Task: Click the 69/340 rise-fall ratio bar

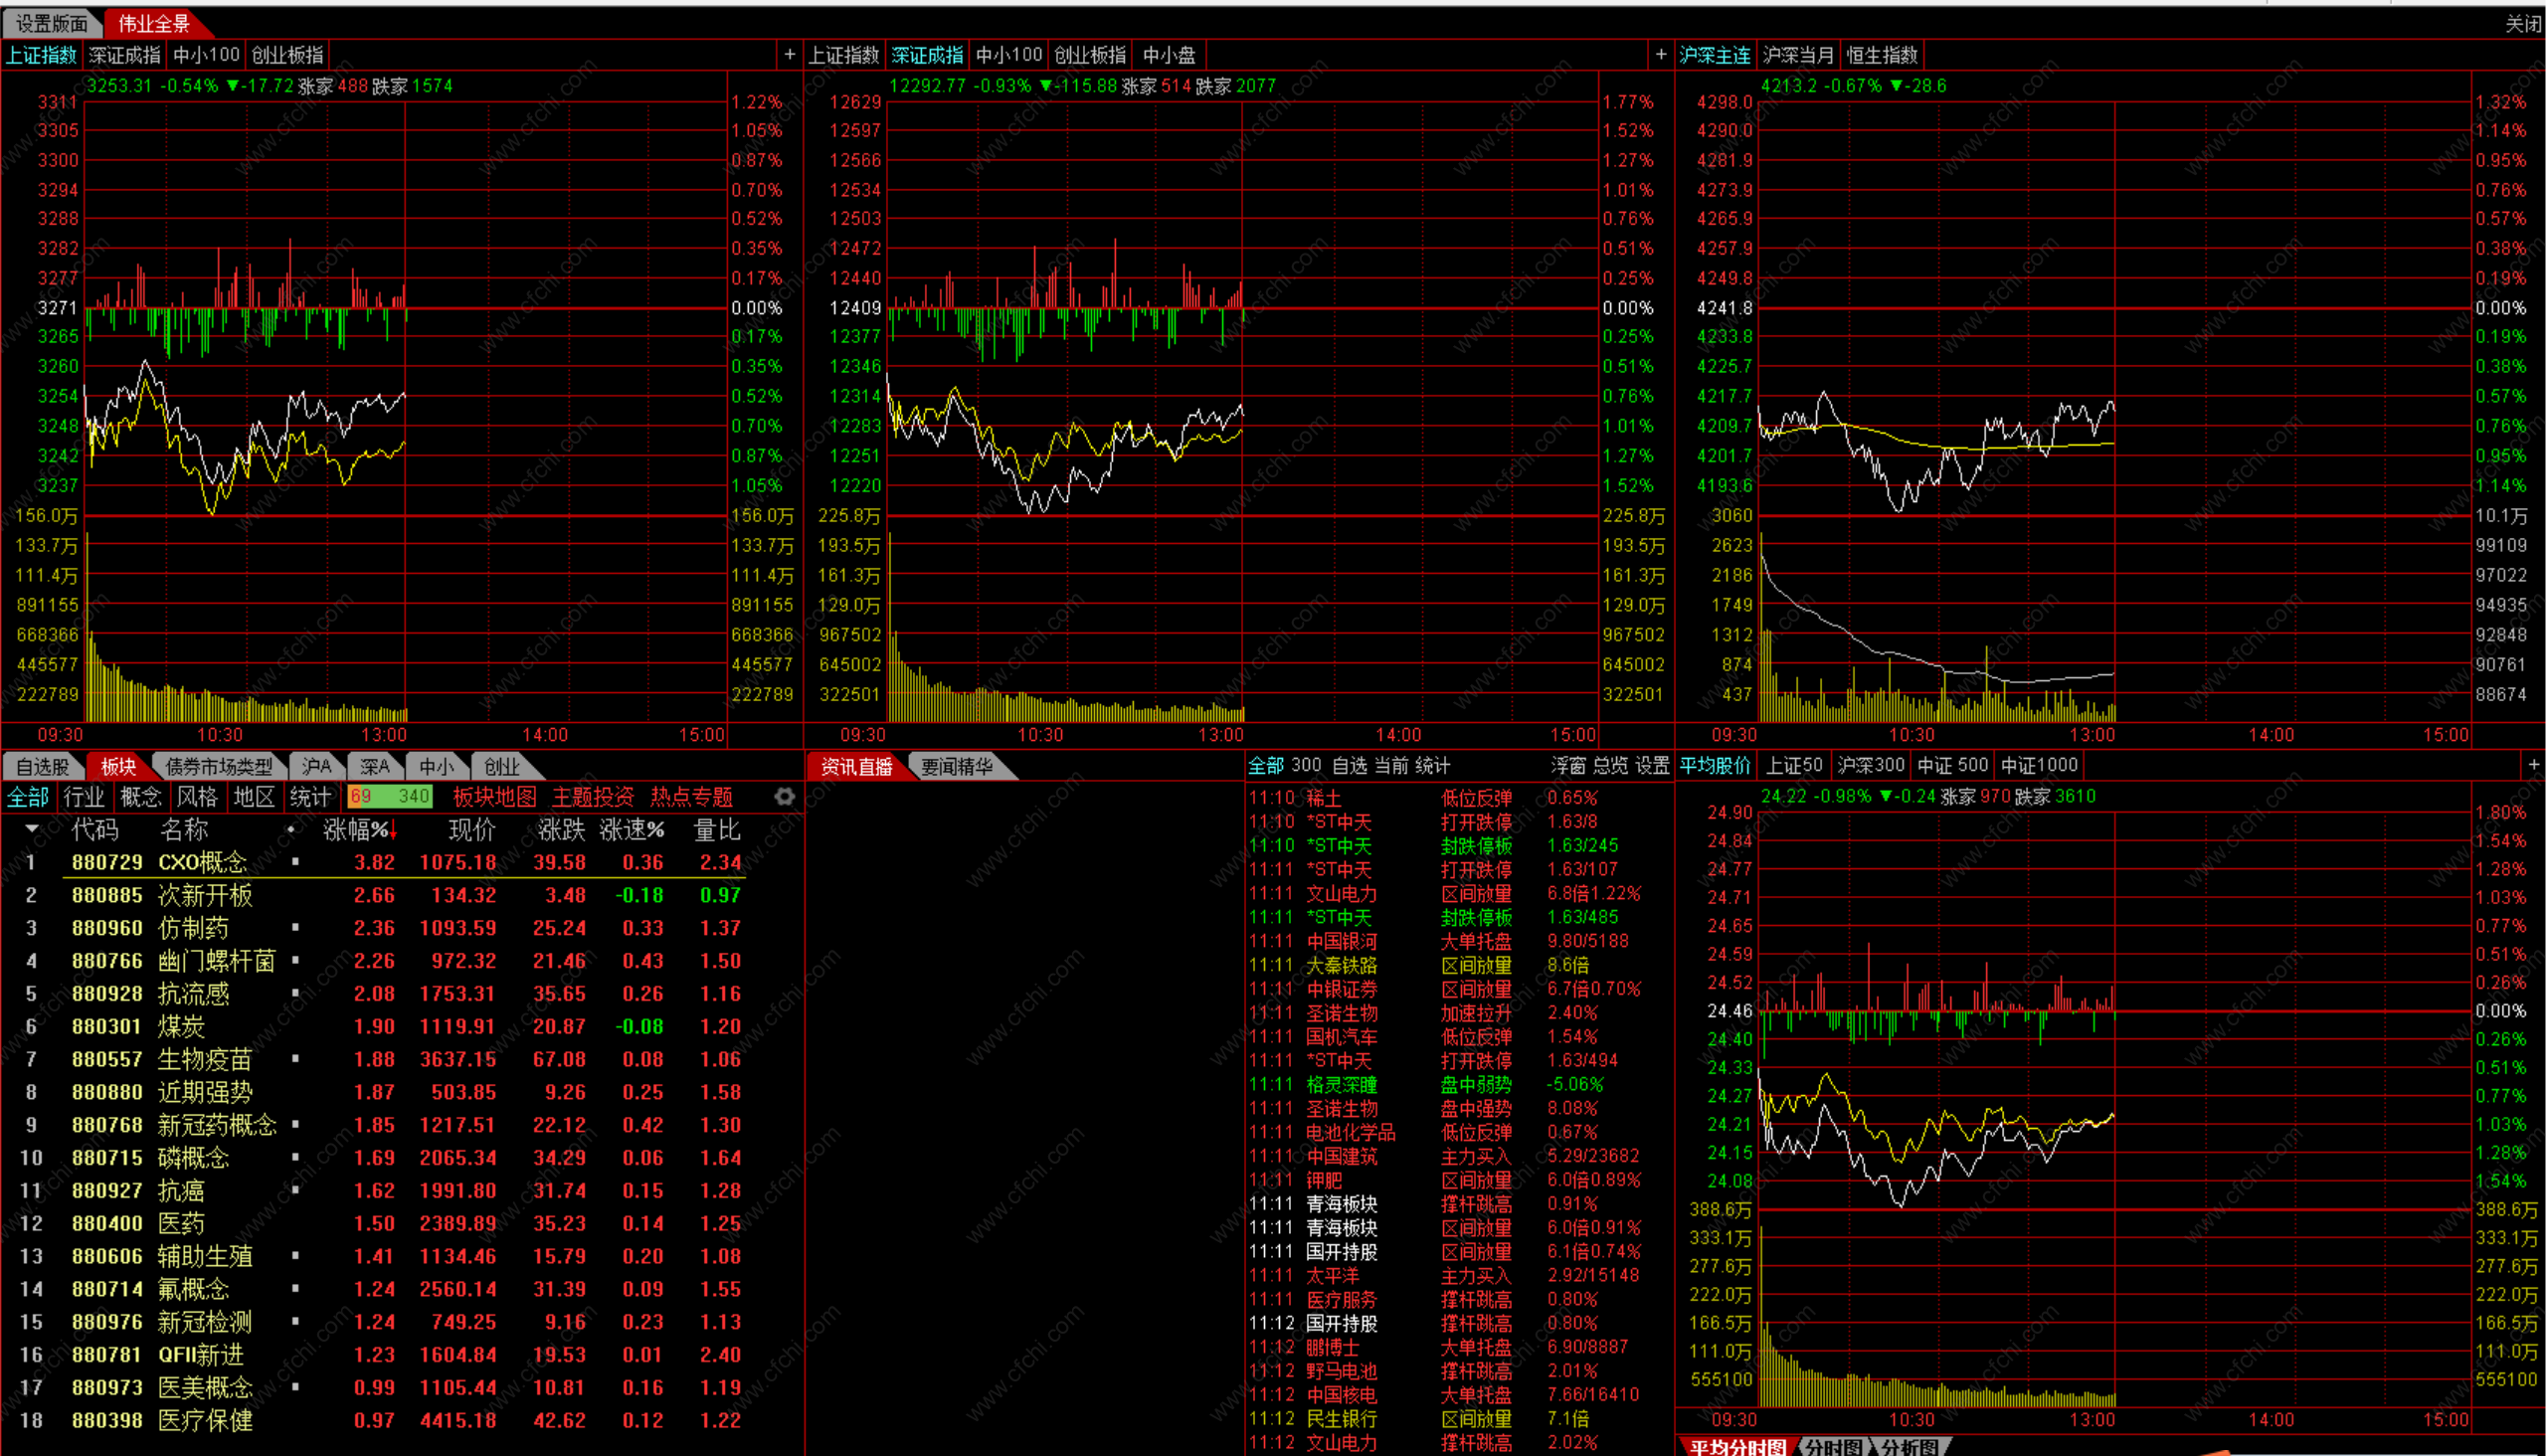Action: [x=390, y=796]
